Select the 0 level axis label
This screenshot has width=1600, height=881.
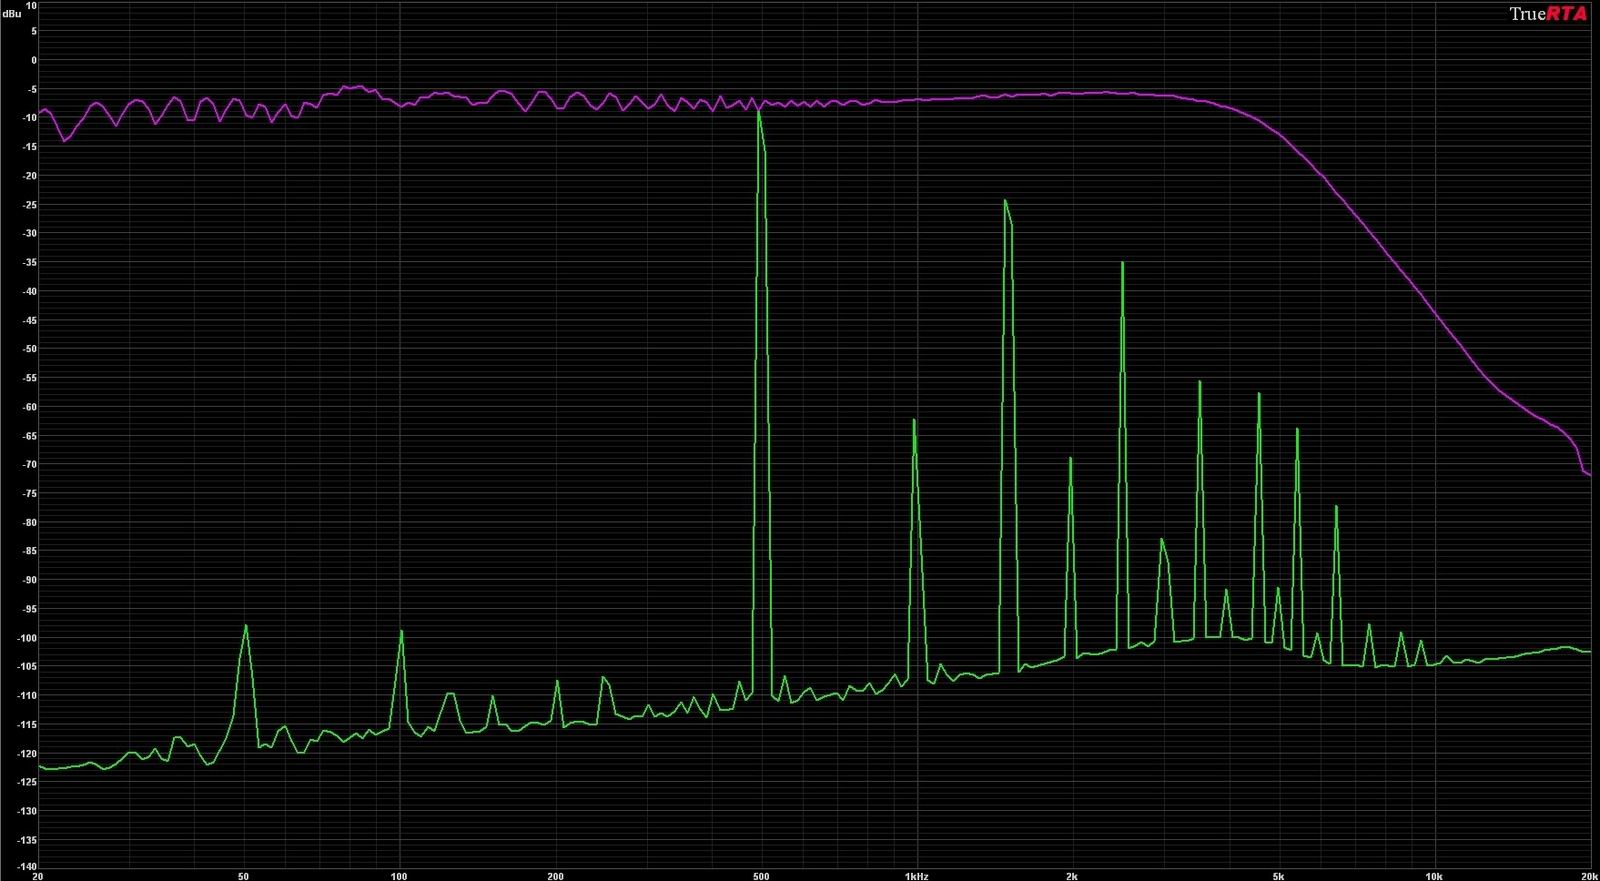pos(34,60)
